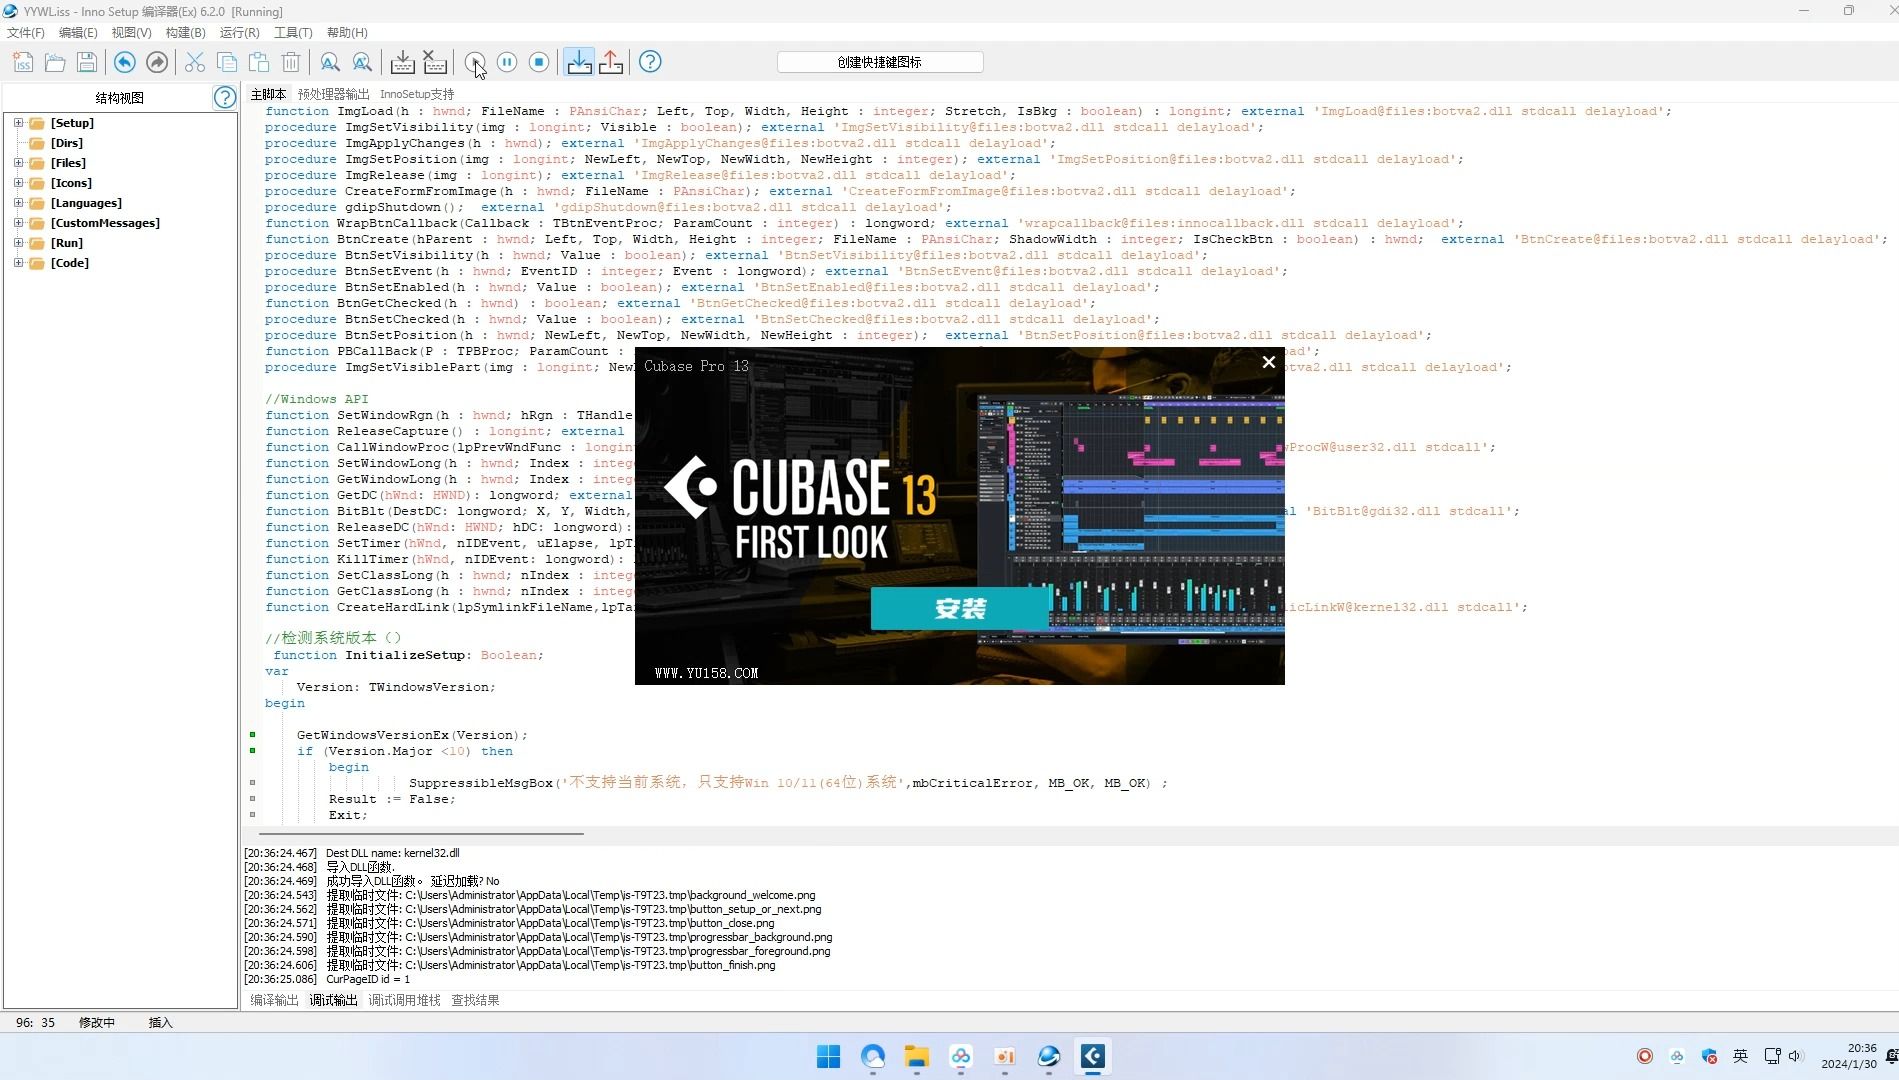Screen dimensions: 1899x1080
Task: Open the 视图(V) menu
Action: point(131,33)
